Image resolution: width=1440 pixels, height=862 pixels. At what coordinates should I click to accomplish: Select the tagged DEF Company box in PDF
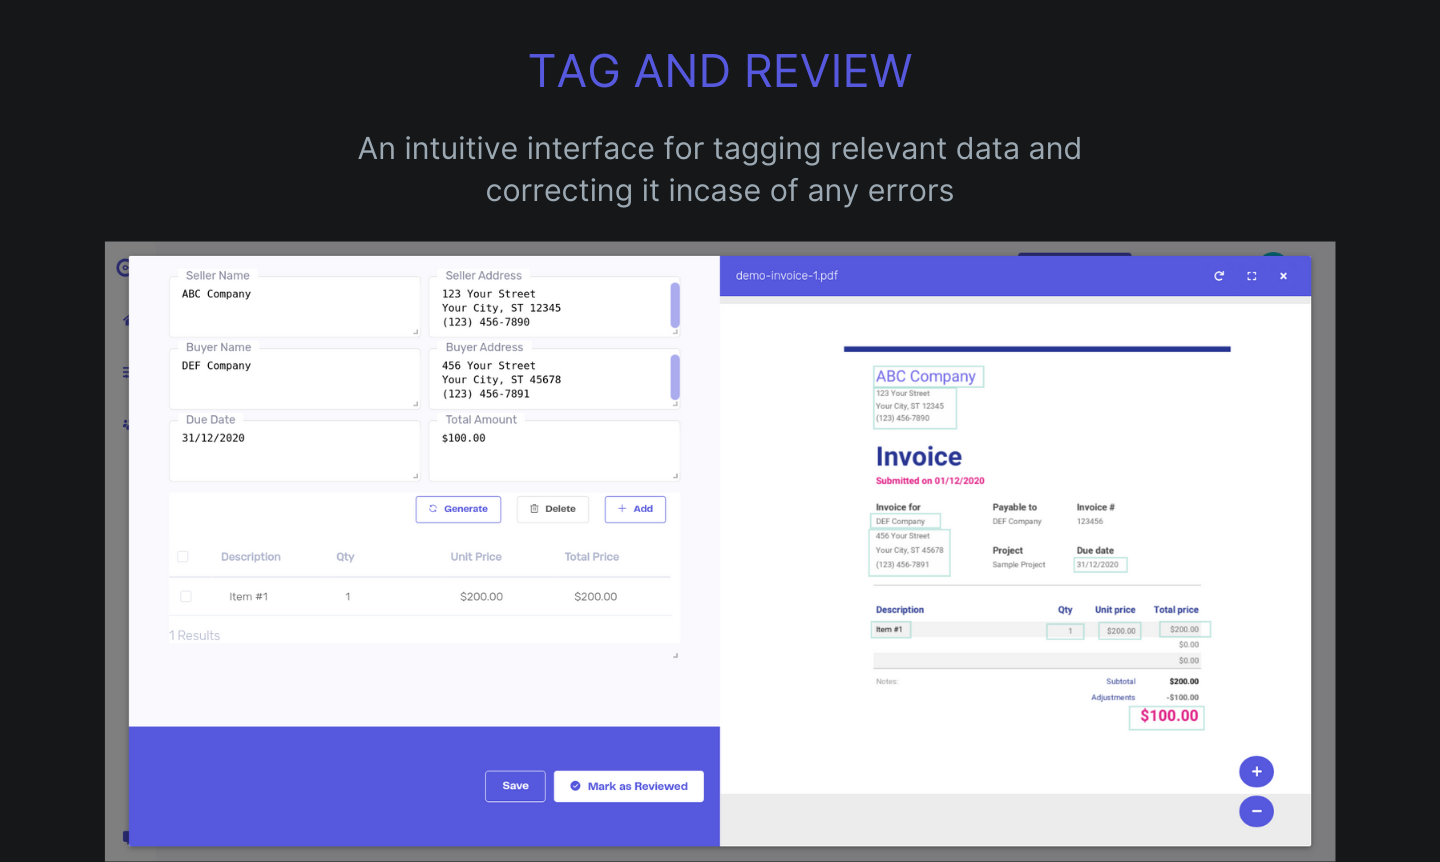click(905, 521)
